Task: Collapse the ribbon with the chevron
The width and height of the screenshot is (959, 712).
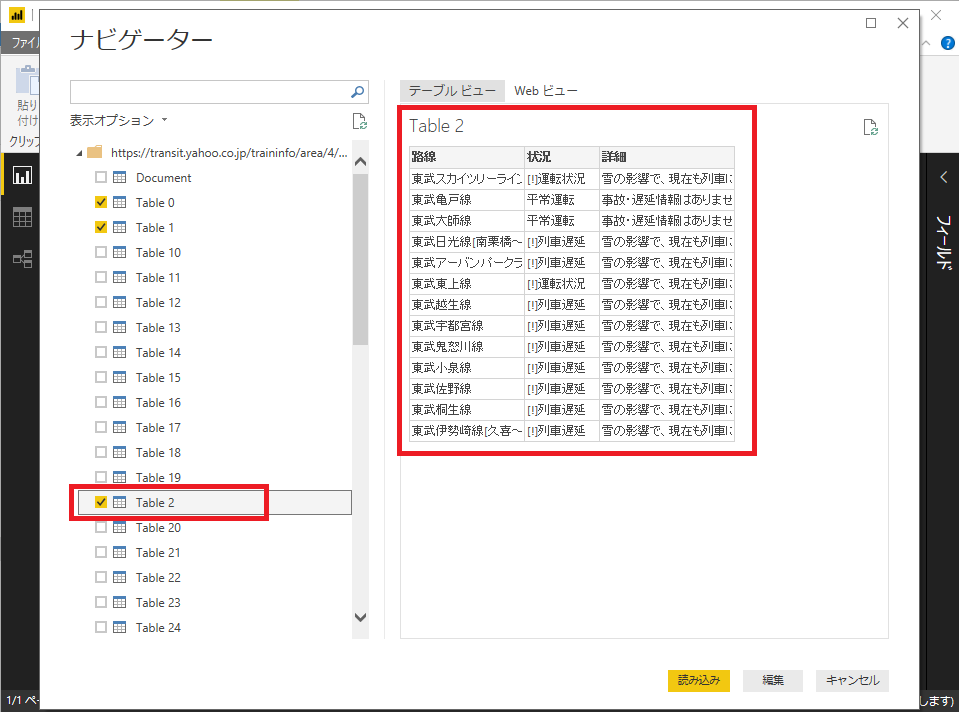Action: [926, 43]
